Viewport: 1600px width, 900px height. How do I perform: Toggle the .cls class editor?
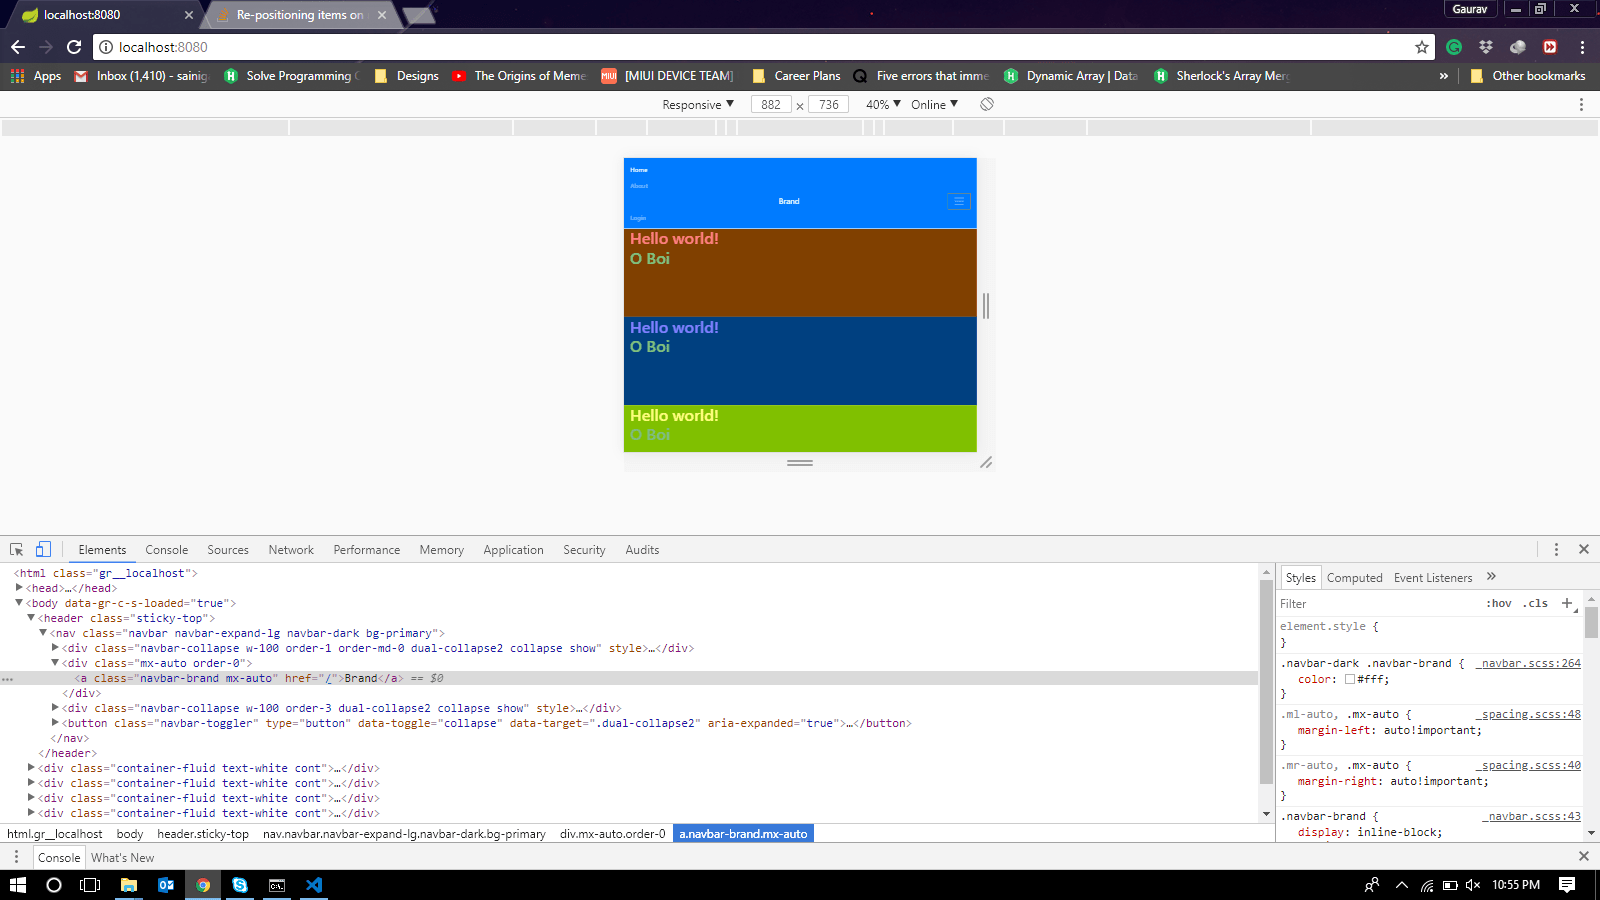click(1535, 603)
